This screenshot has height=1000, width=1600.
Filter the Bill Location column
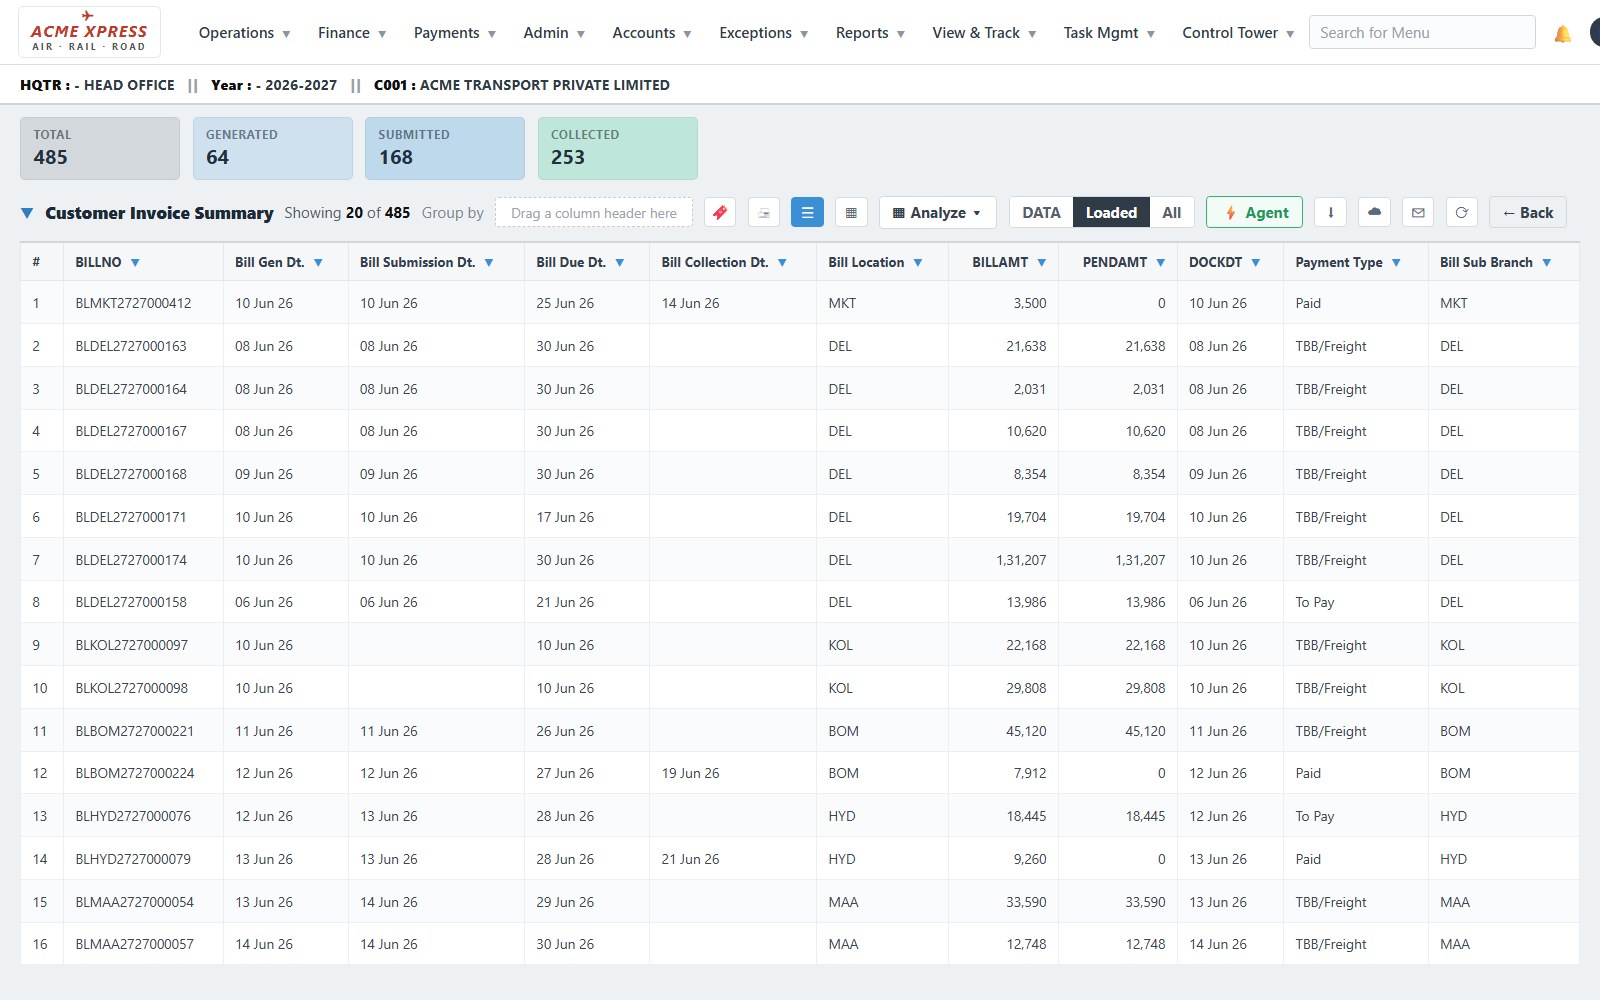pos(918,263)
